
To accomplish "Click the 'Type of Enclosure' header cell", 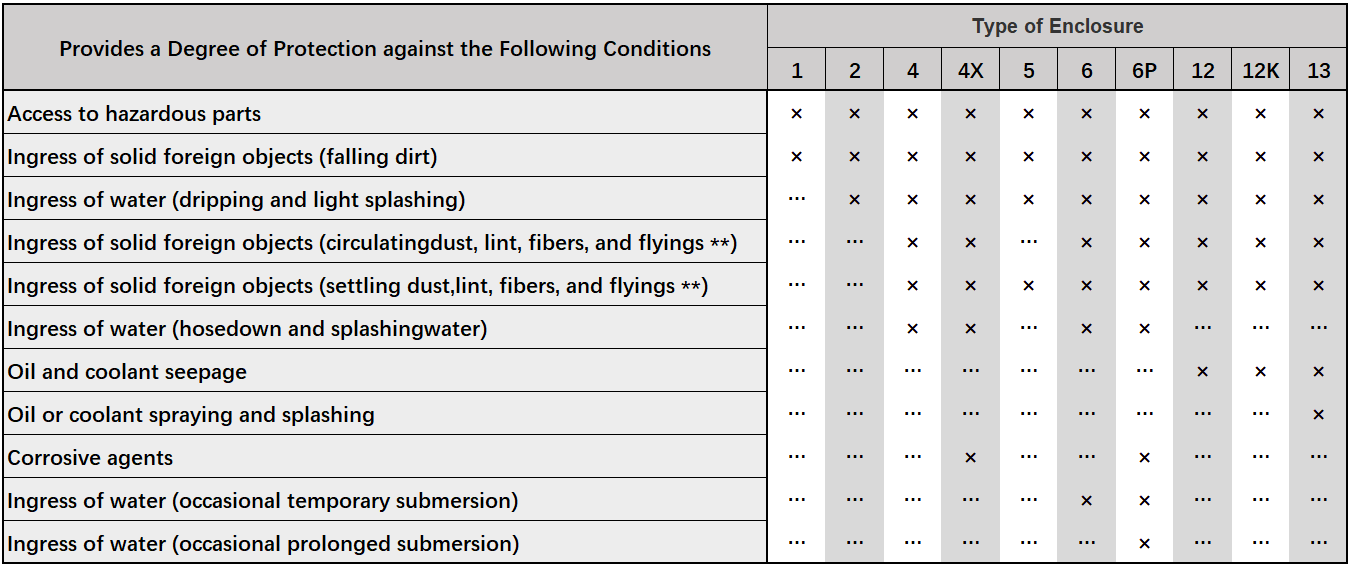I will pyautogui.click(x=1057, y=26).
